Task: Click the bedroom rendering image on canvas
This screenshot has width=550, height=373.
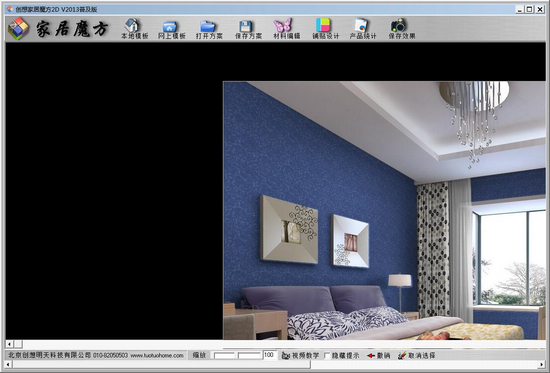Action: click(384, 211)
